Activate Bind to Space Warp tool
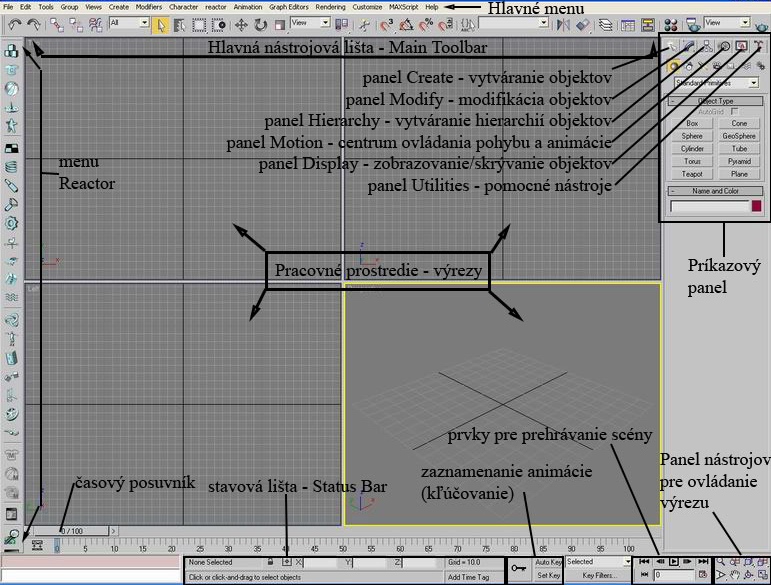The width and height of the screenshot is (771, 585). pos(95,25)
